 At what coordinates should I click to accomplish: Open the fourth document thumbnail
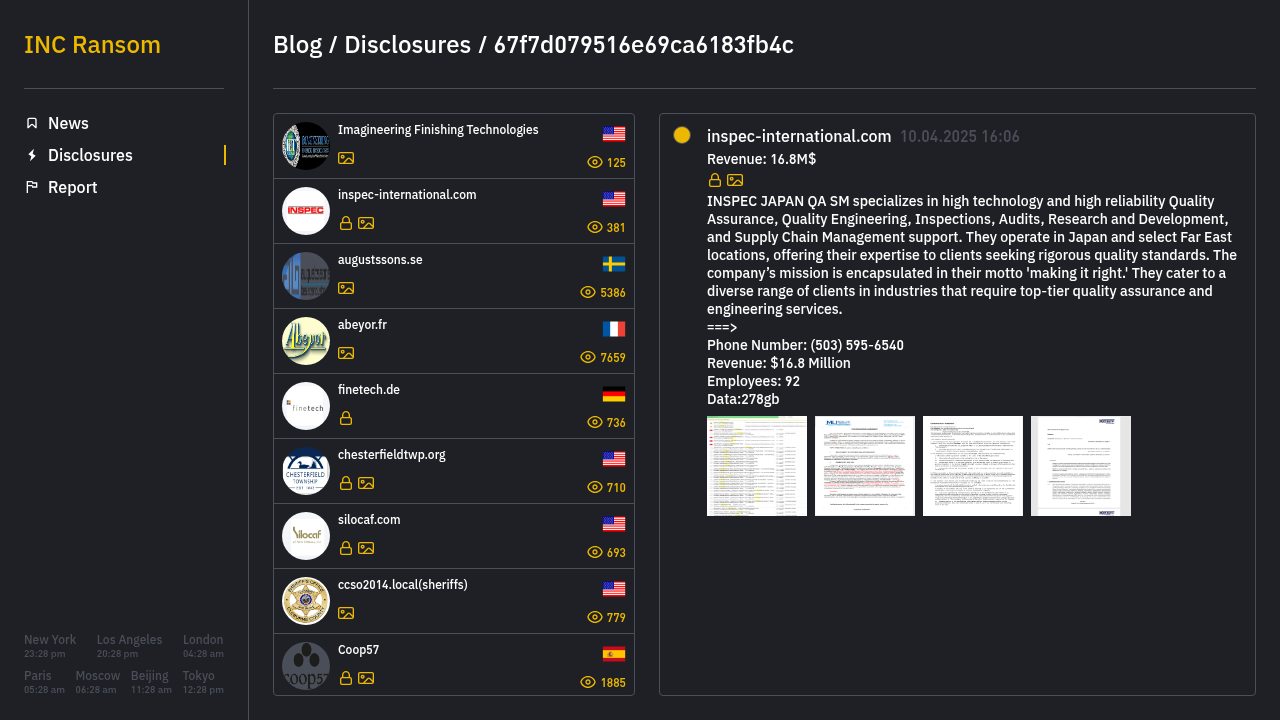pos(1081,466)
